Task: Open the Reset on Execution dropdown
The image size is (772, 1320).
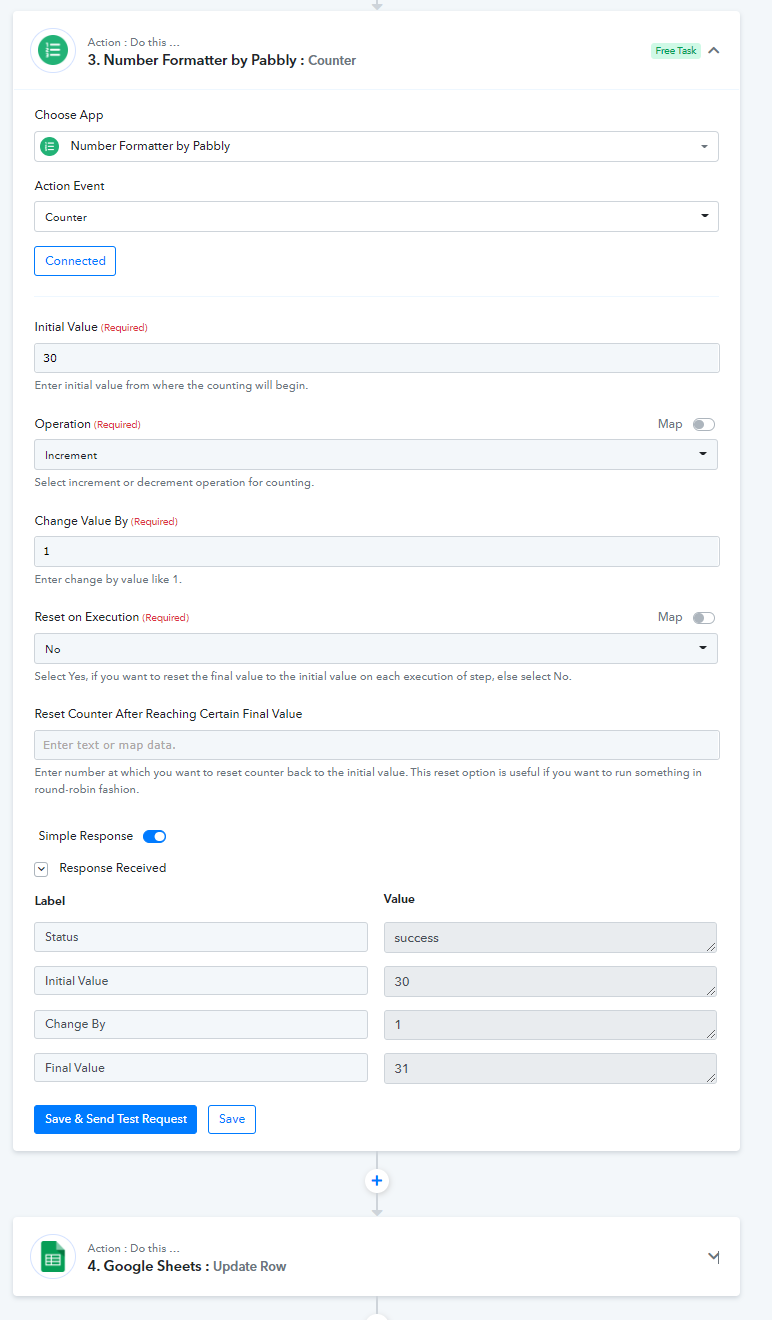Action: point(376,649)
